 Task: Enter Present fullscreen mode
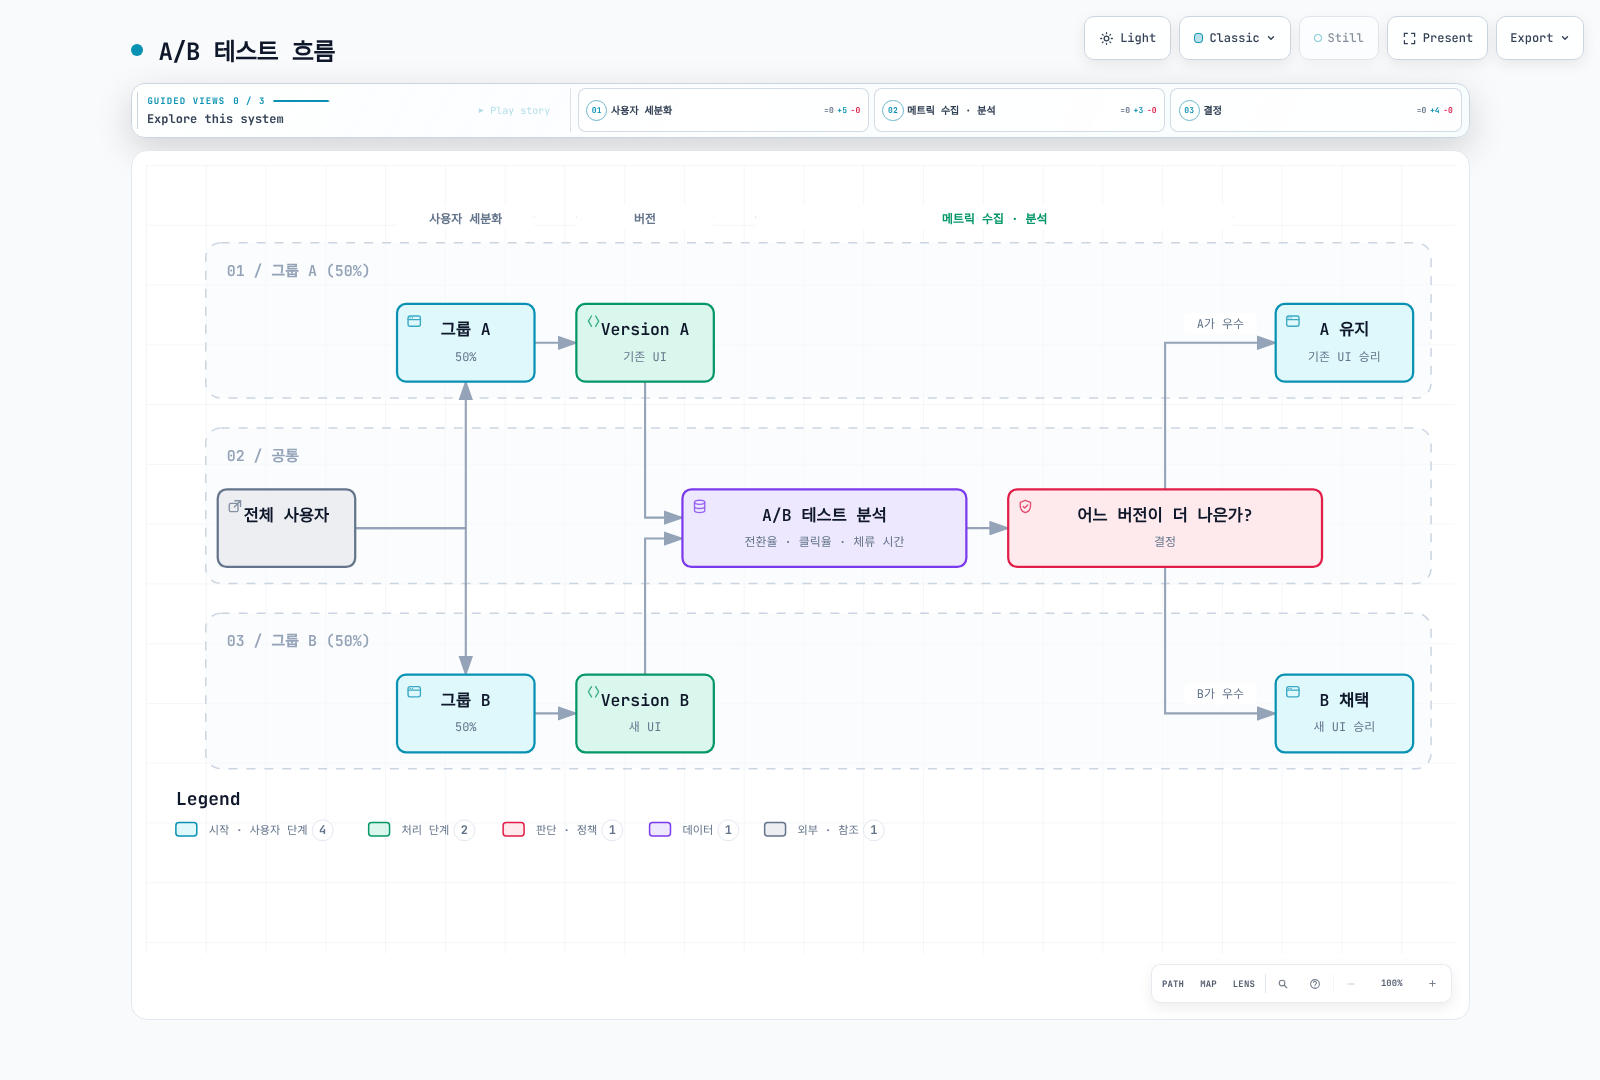(x=1437, y=38)
